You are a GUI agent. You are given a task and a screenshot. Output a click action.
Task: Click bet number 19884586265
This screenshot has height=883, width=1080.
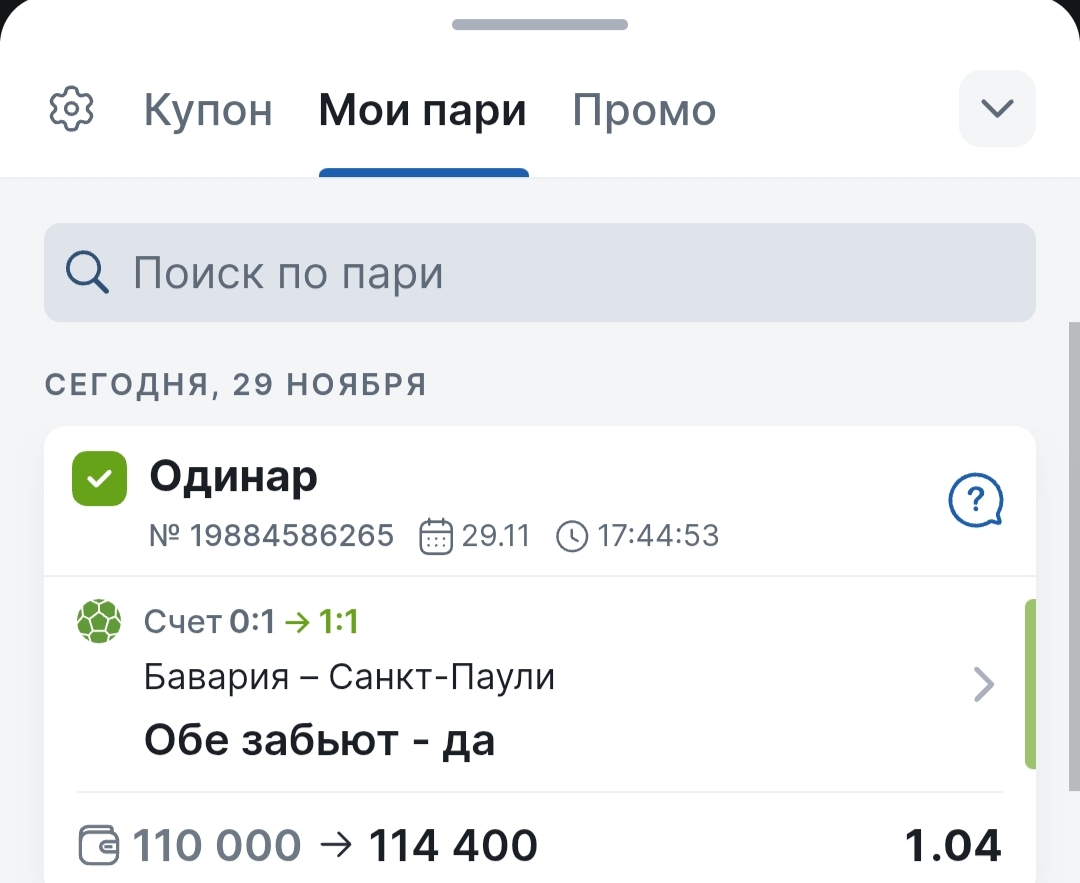tap(271, 536)
